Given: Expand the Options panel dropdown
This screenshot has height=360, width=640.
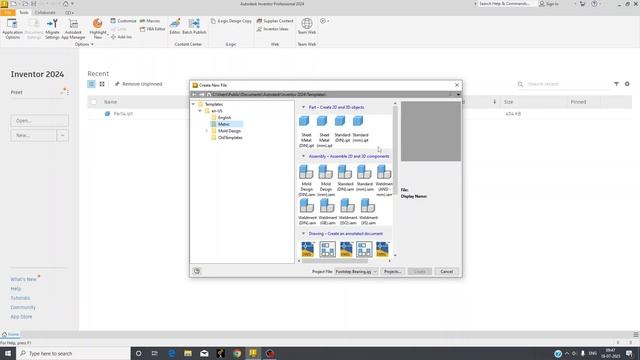Looking at the screenshot, I should pos(84,44).
